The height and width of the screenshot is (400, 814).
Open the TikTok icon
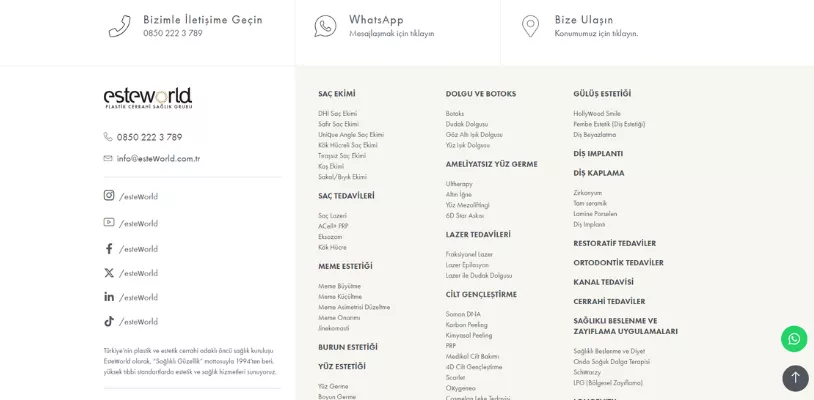109,322
